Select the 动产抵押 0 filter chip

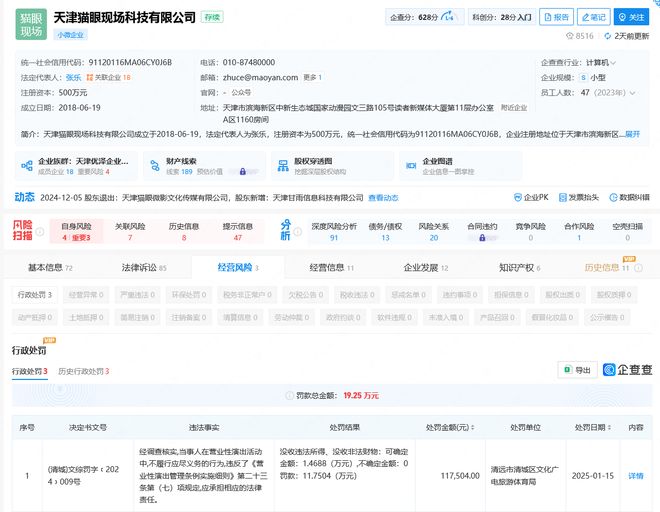coord(35,317)
